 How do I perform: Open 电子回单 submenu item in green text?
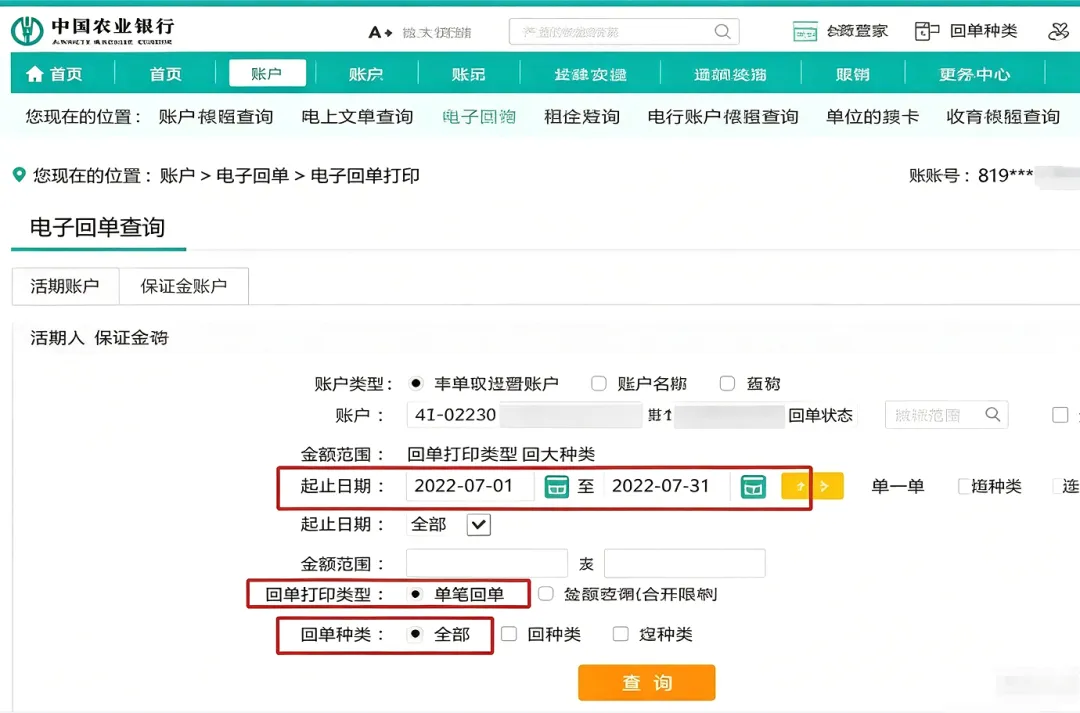coord(479,116)
